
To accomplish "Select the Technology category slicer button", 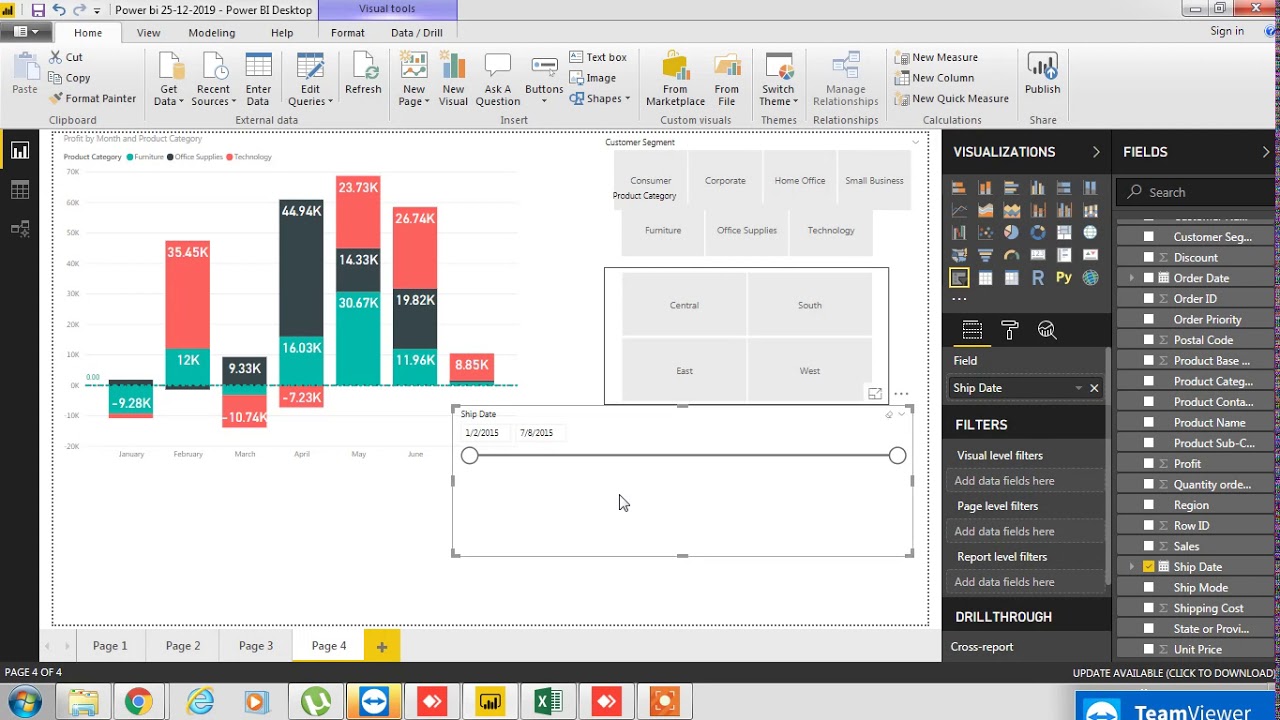I will coord(831,230).
